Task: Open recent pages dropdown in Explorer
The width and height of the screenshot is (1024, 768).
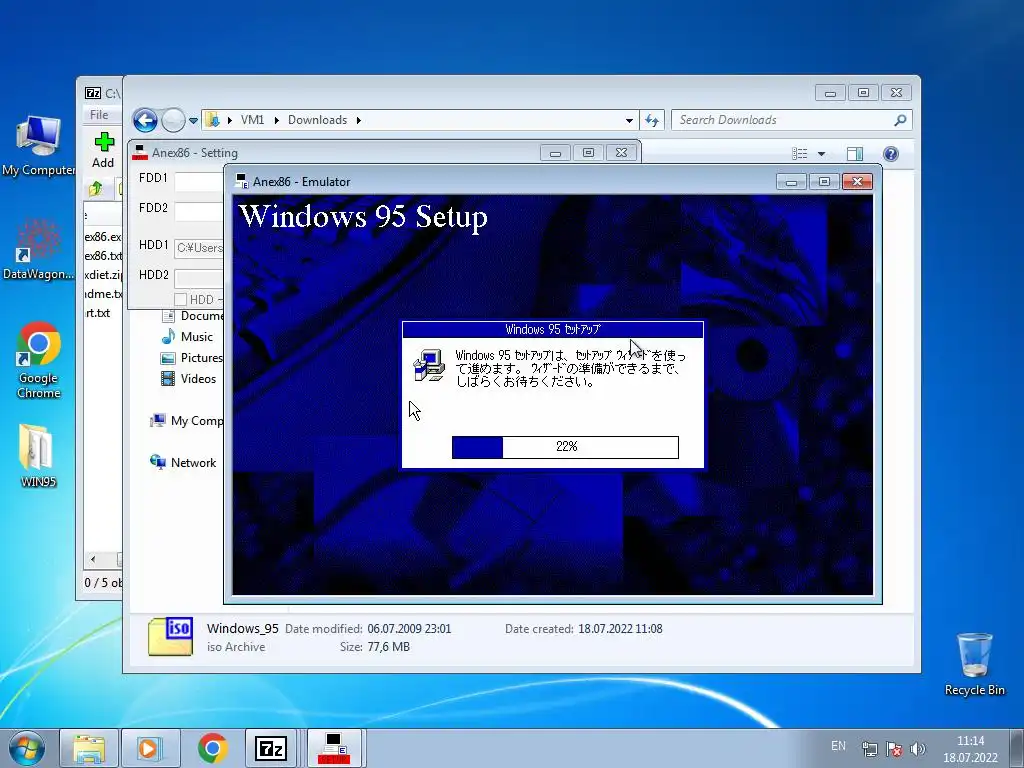Action: pos(193,121)
